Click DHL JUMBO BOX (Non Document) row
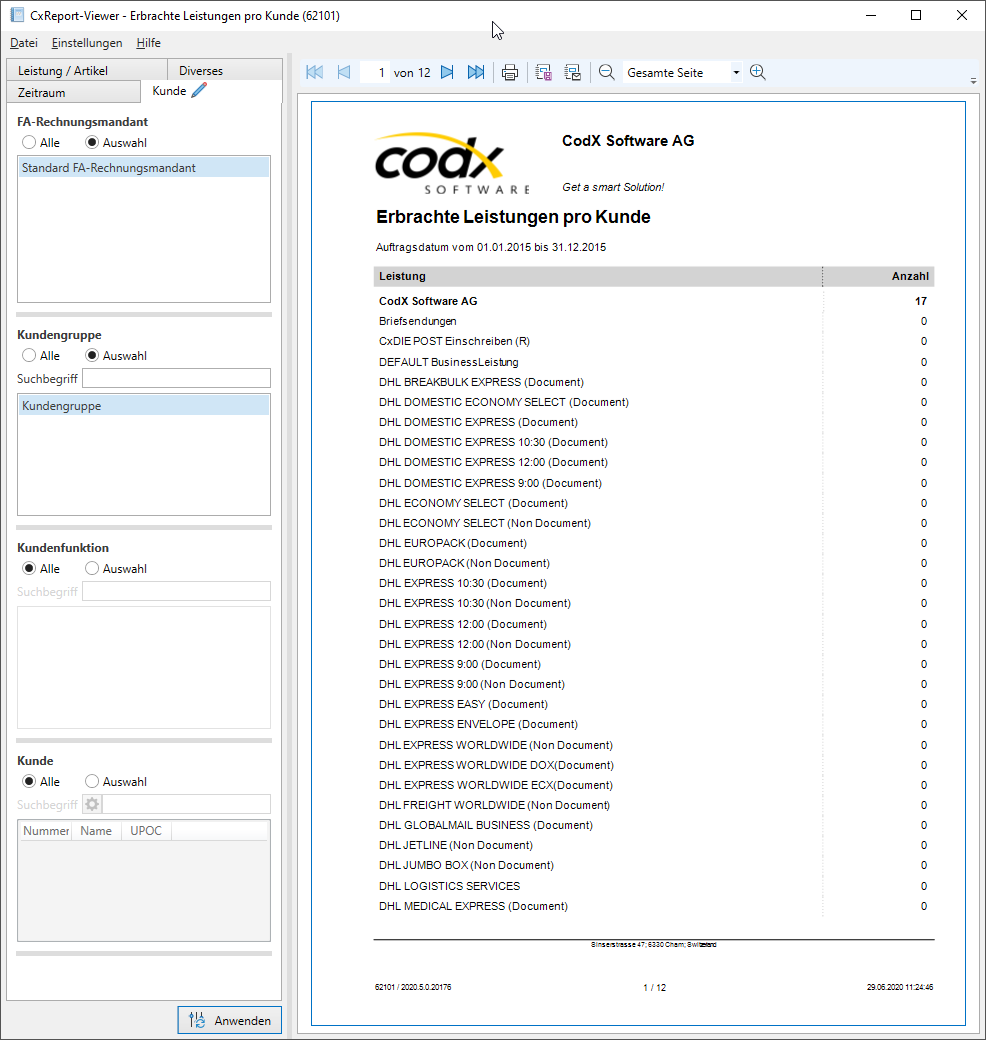 653,865
